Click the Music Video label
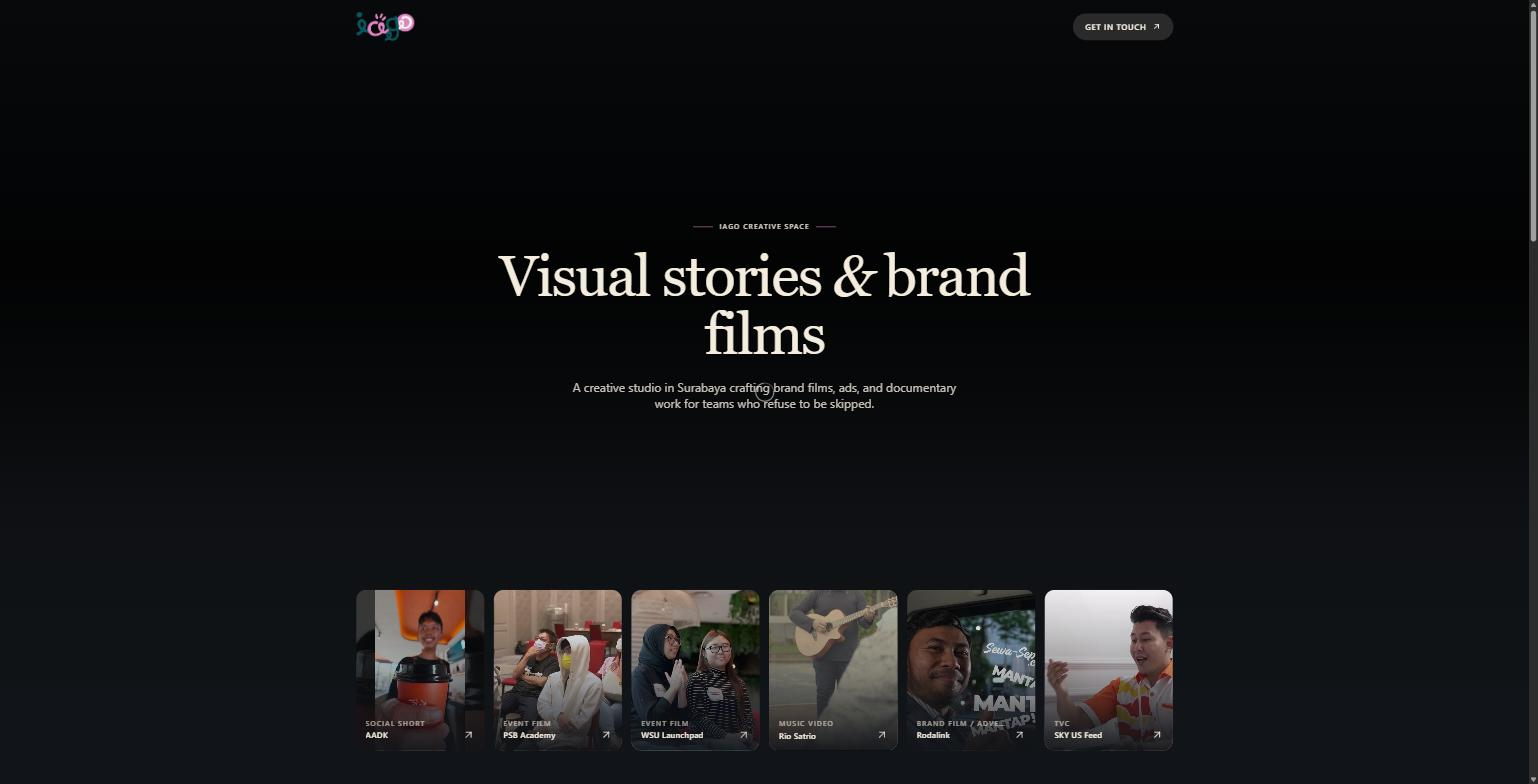Screen dimensions: 1538x784 (806, 723)
